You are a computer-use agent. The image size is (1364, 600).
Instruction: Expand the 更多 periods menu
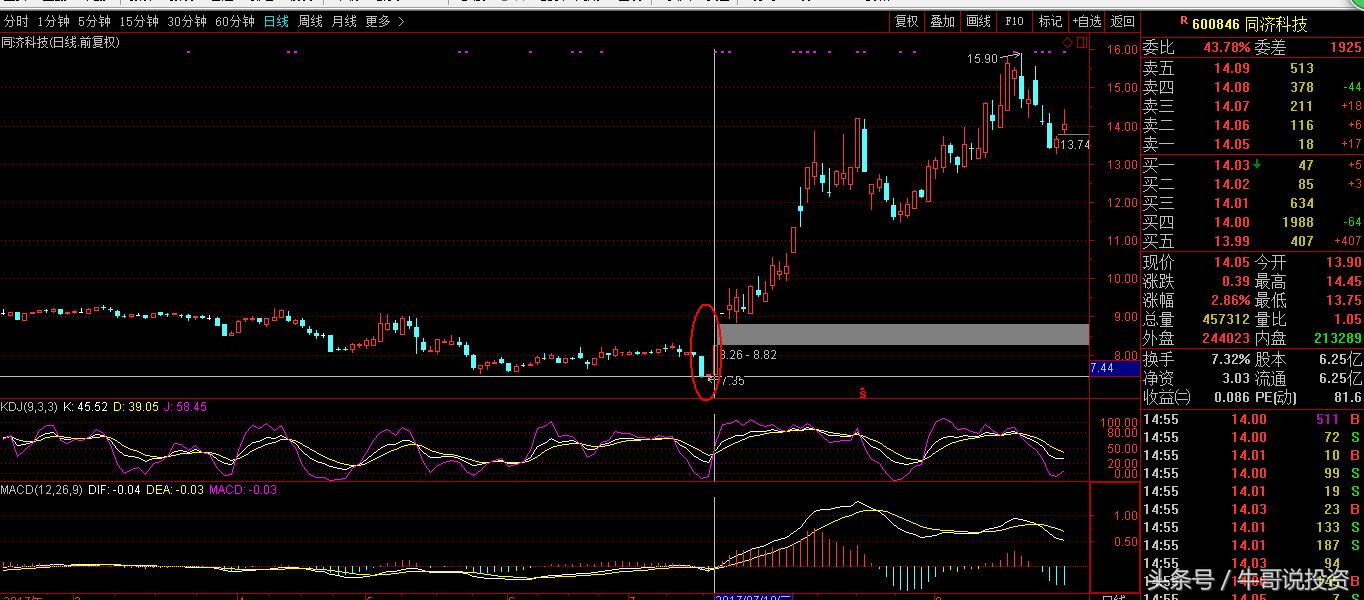pos(385,21)
